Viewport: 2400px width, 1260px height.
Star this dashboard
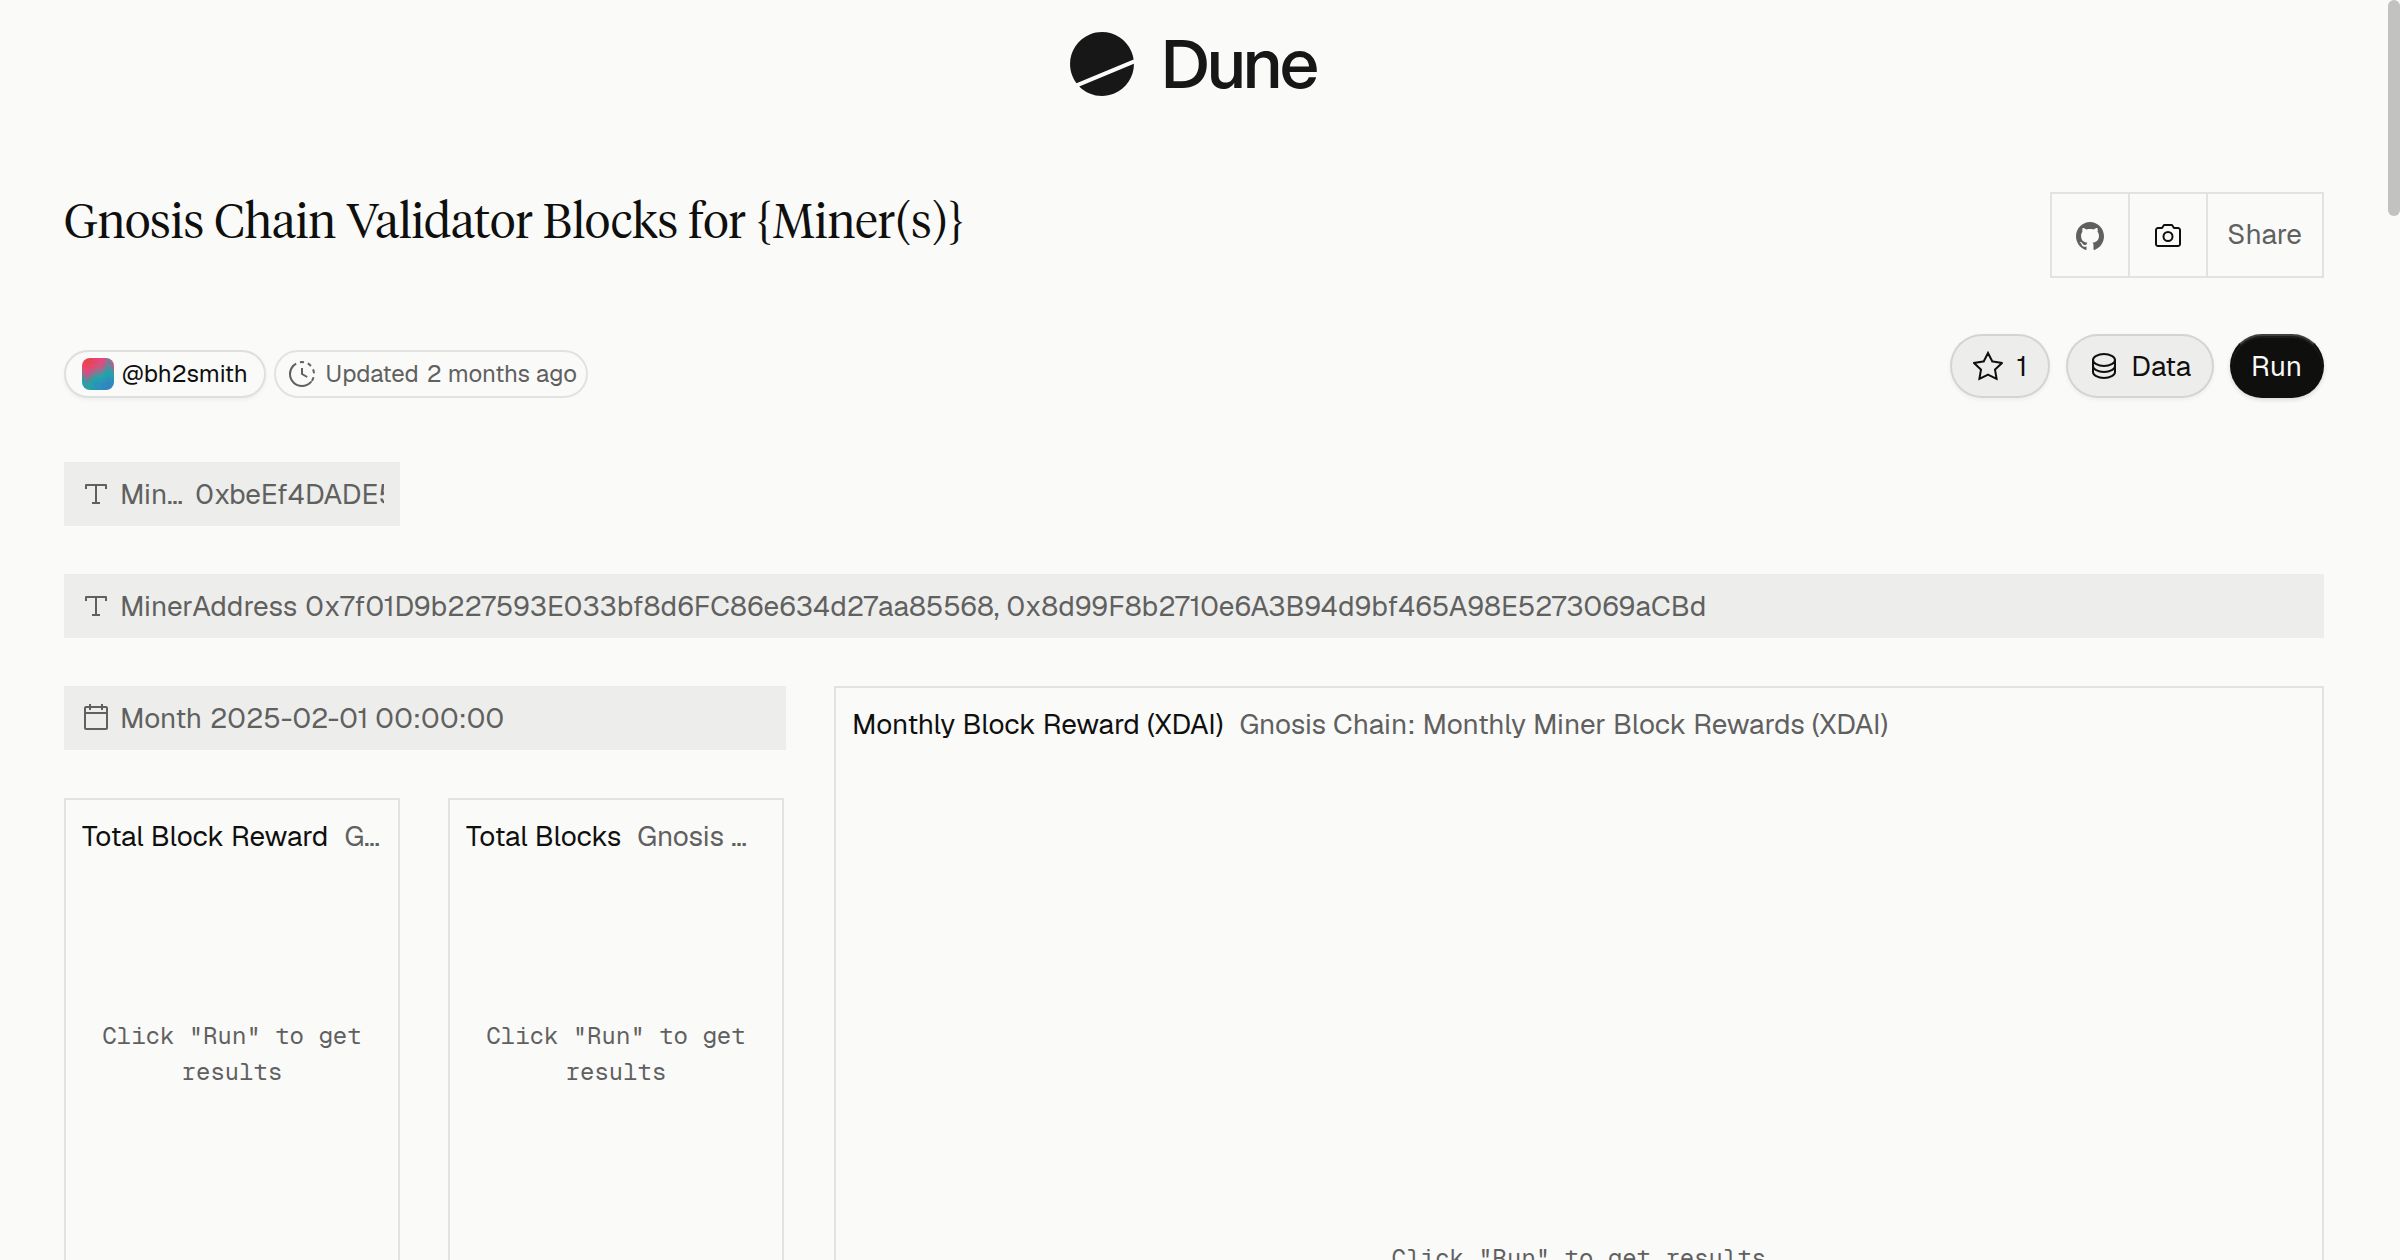(2000, 366)
